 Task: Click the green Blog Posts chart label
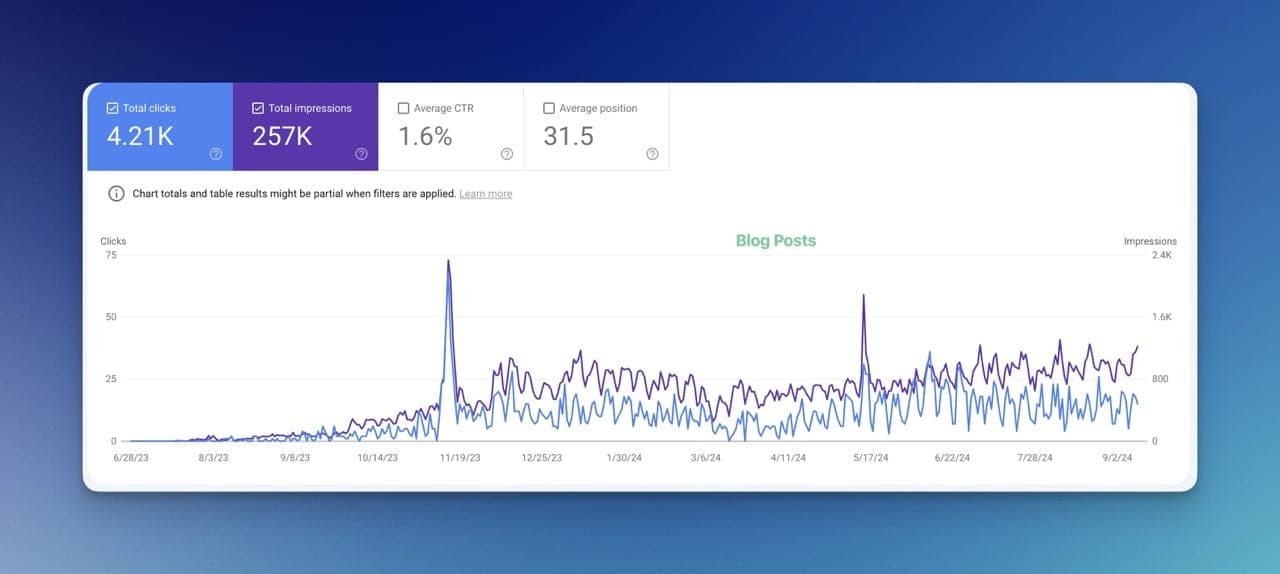(x=775, y=241)
